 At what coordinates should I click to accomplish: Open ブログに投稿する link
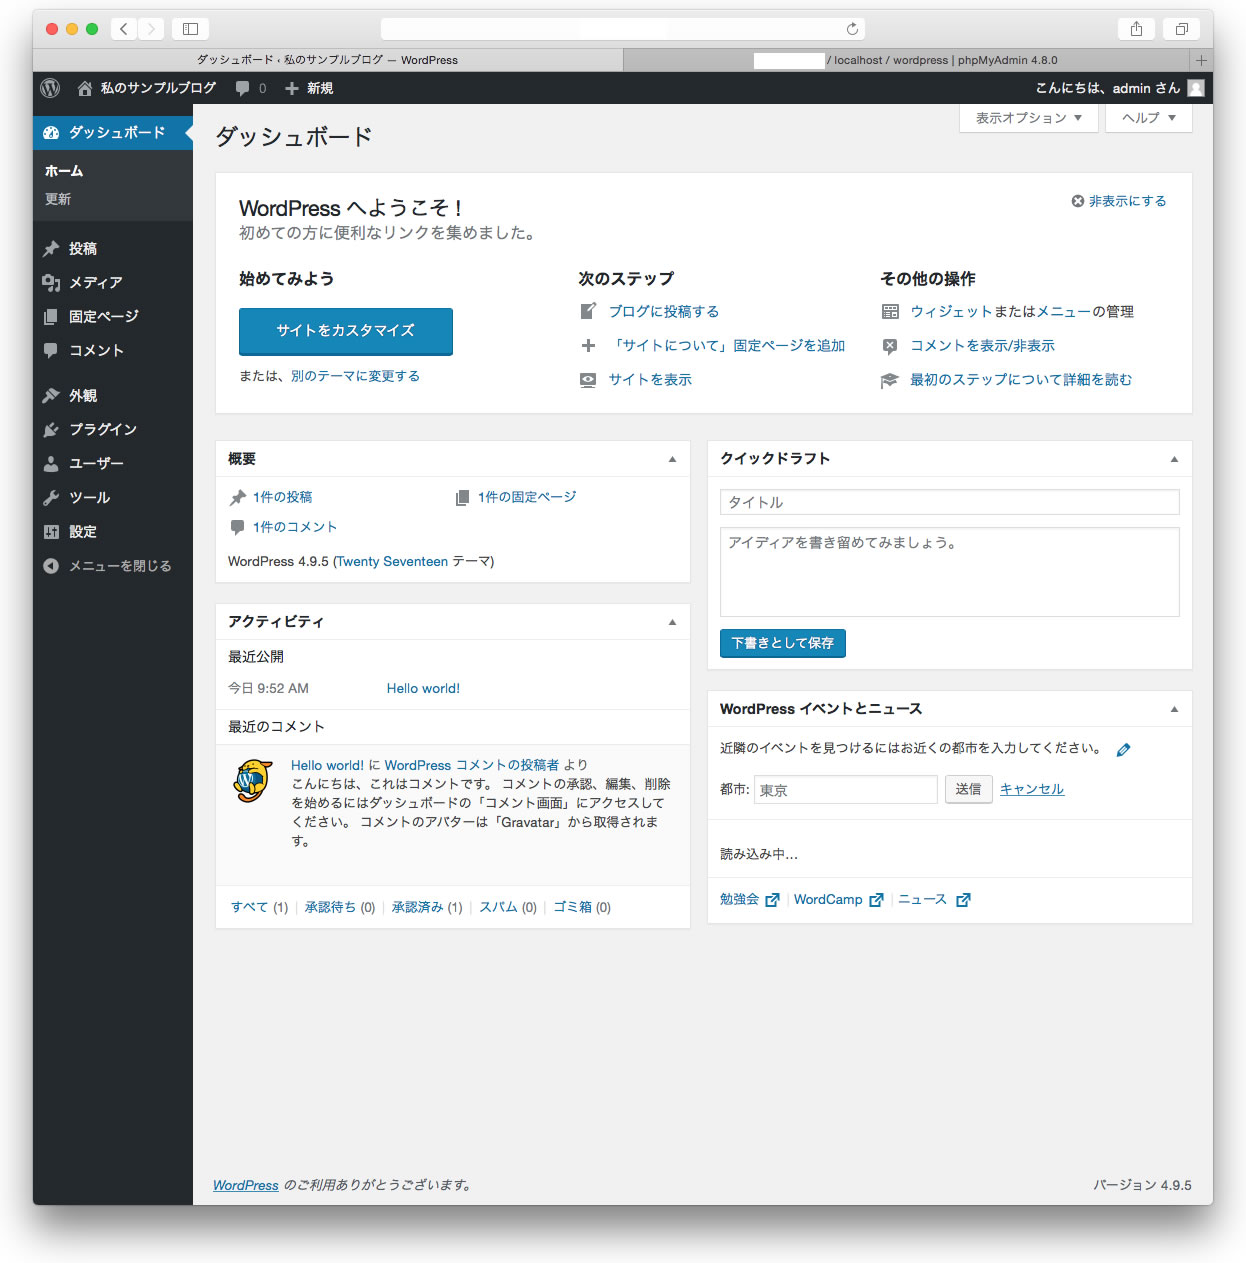tap(664, 311)
